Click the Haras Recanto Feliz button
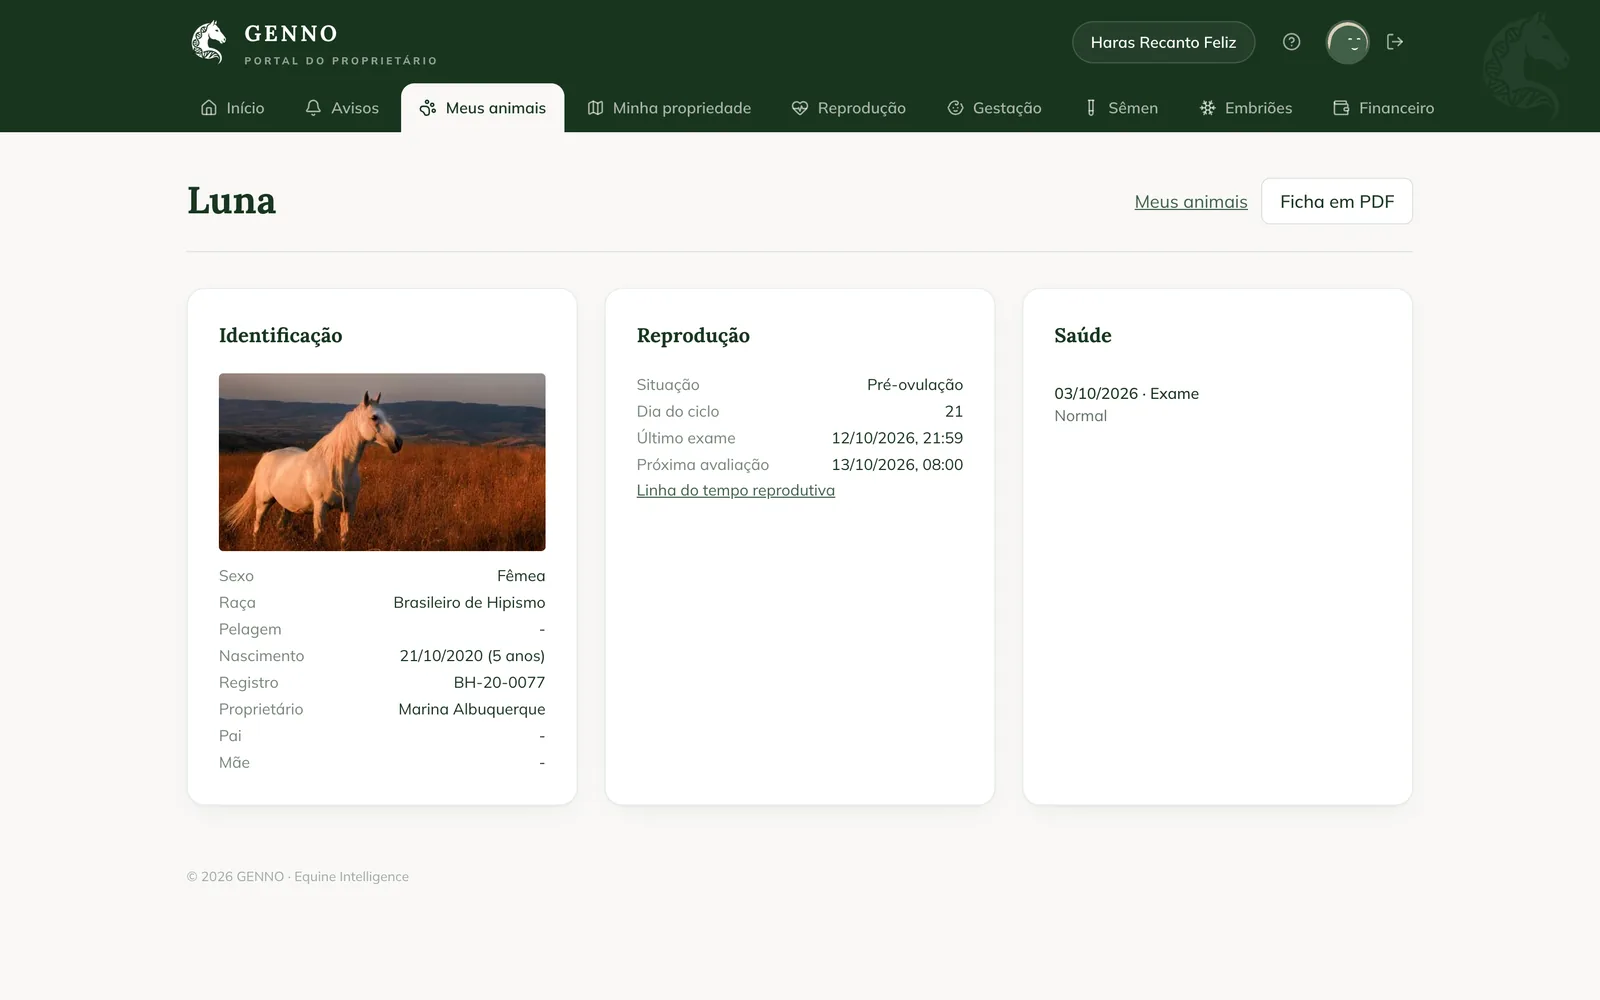This screenshot has height=1000, width=1600. pyautogui.click(x=1163, y=42)
